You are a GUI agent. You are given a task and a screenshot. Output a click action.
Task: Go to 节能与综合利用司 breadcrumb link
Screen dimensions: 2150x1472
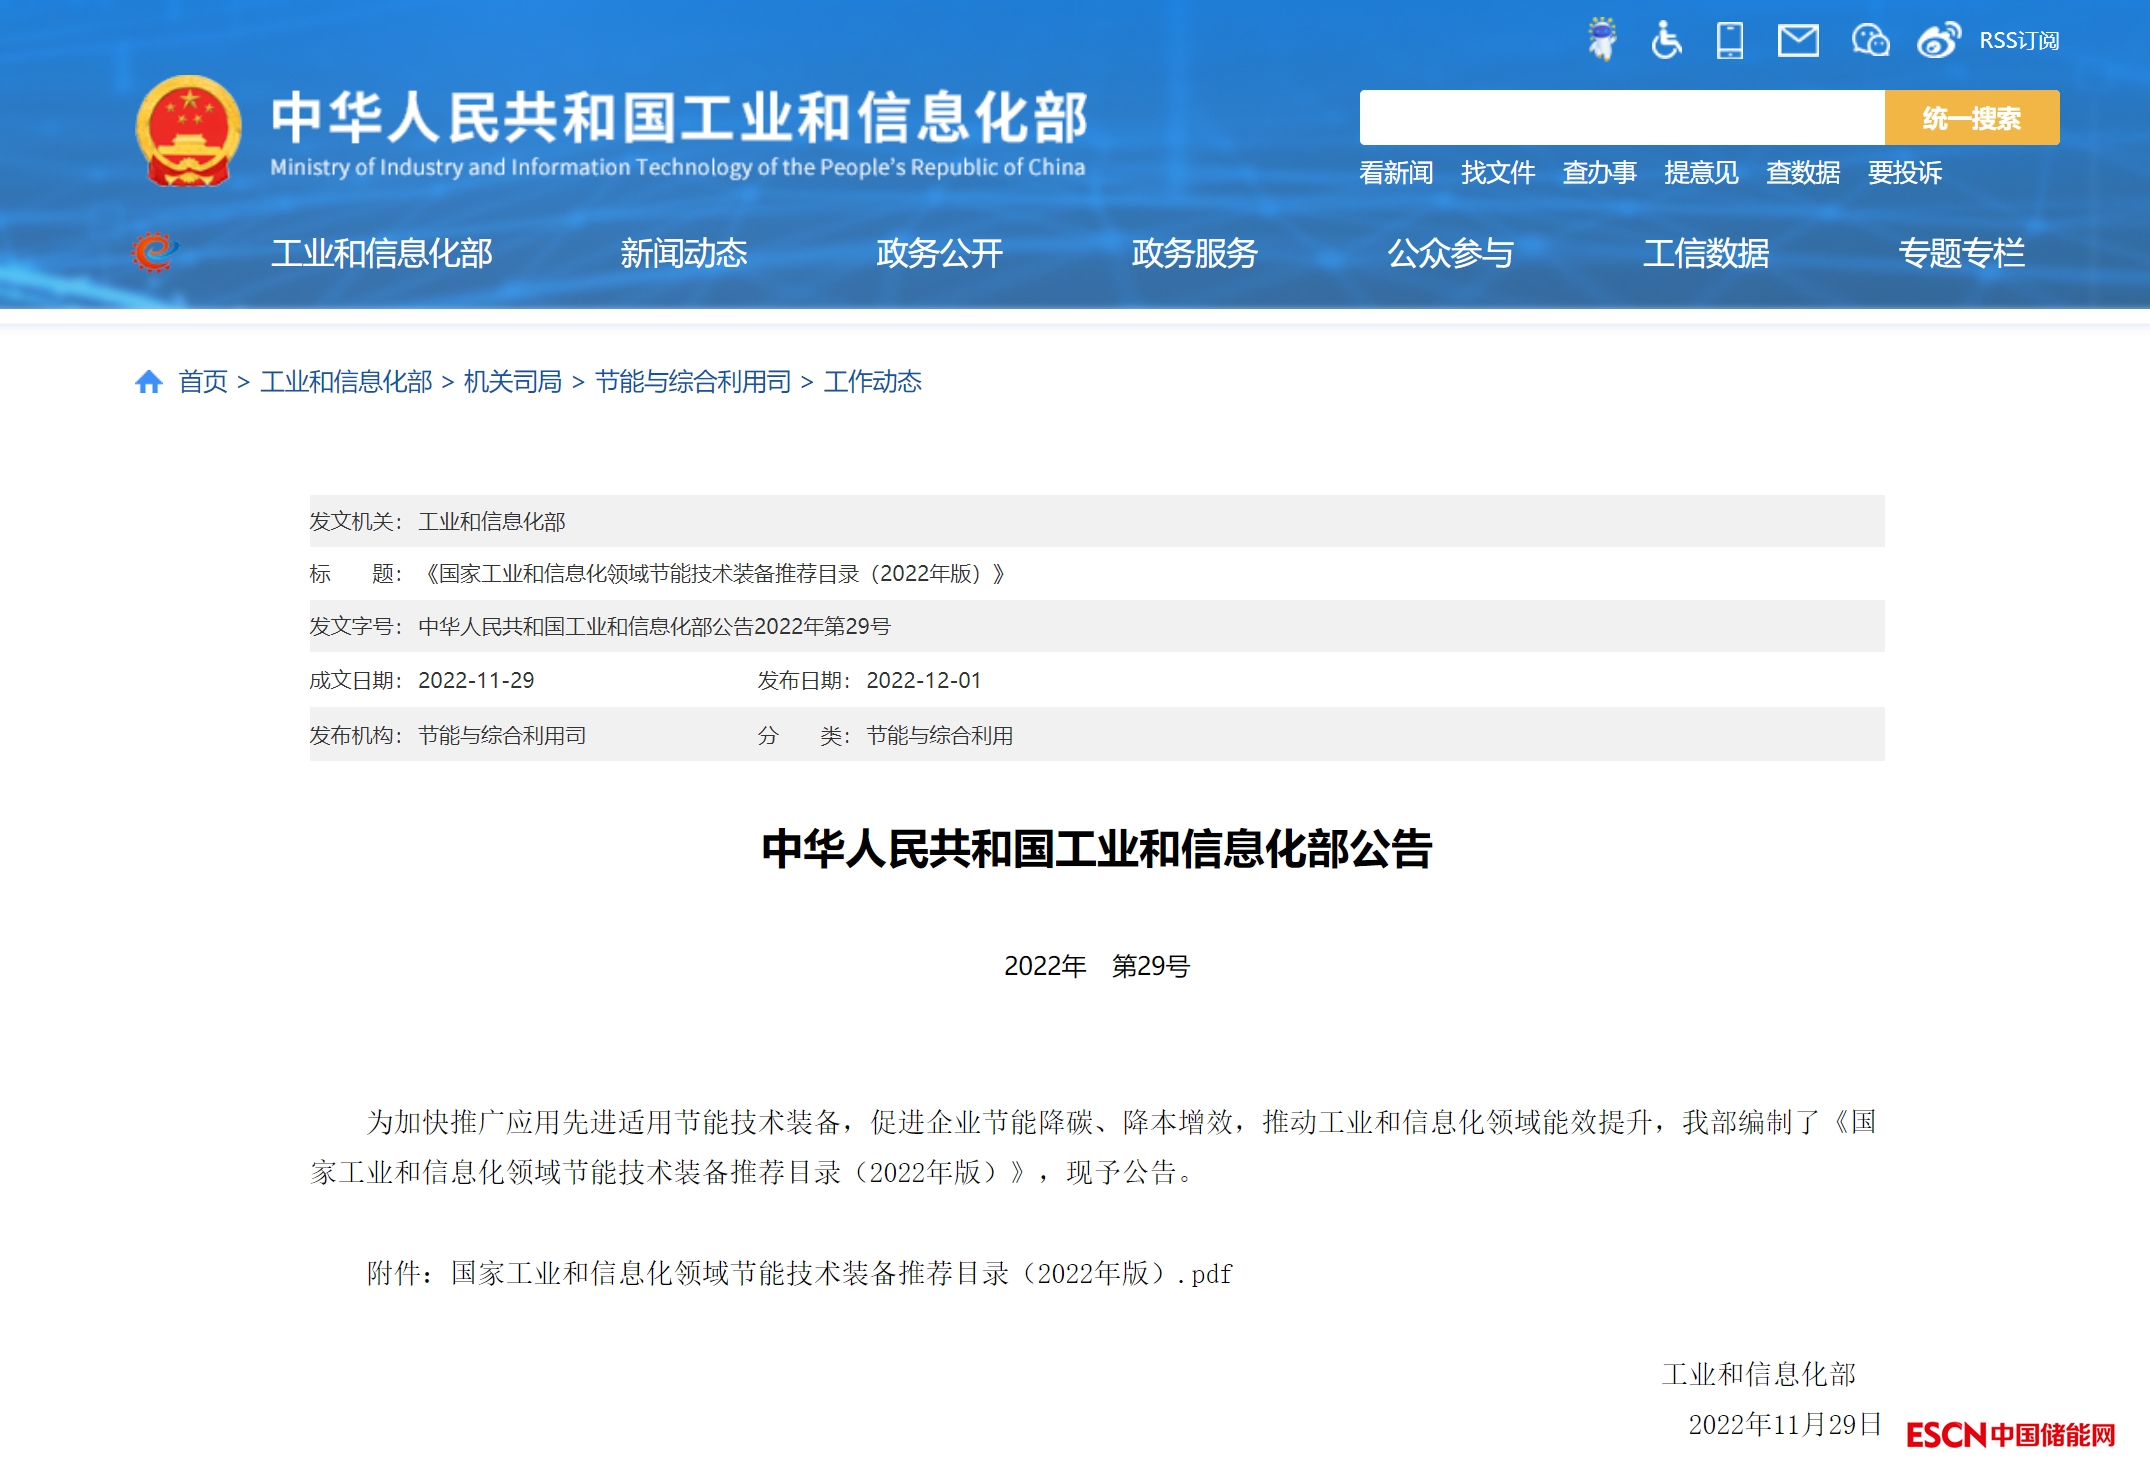[692, 381]
